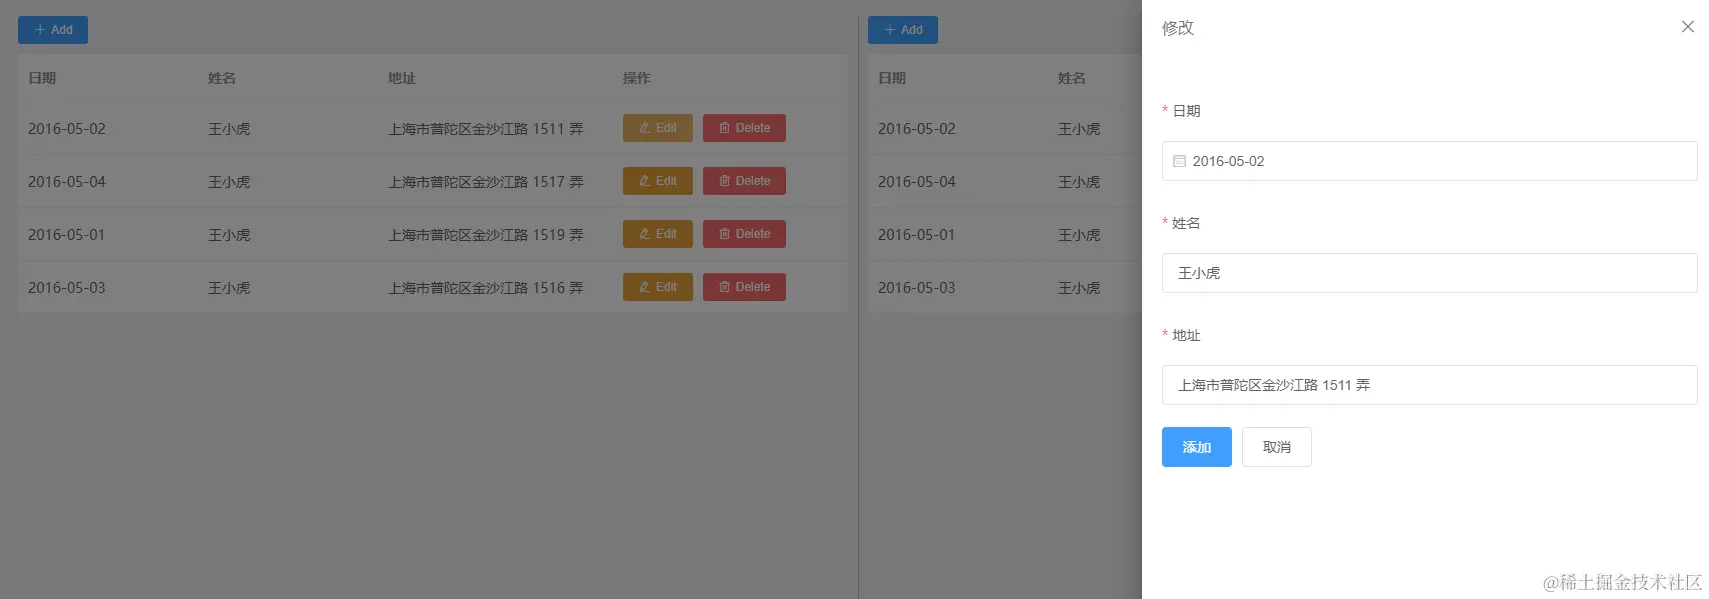1709x599 pixels.
Task: Click 王小虎 in right table's 2016-05-03 row
Action: pyautogui.click(x=1079, y=288)
